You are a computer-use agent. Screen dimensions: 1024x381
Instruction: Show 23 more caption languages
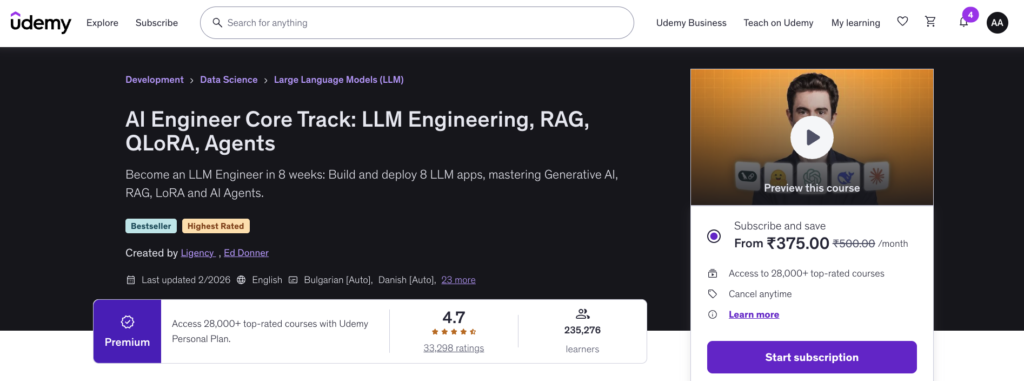click(458, 280)
